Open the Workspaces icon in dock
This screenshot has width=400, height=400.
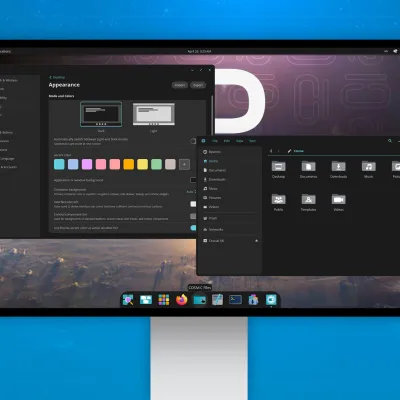coord(146,300)
